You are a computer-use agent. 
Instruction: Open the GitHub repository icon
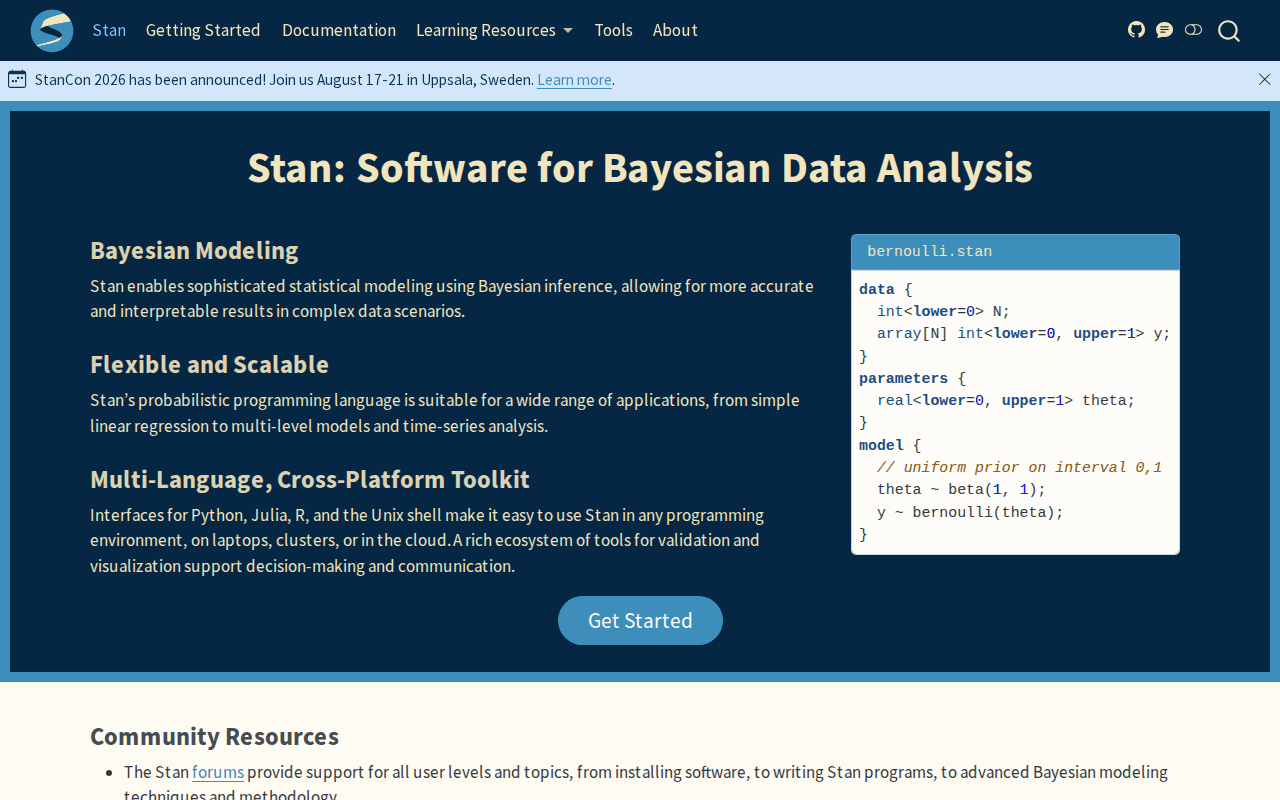pyautogui.click(x=1136, y=30)
